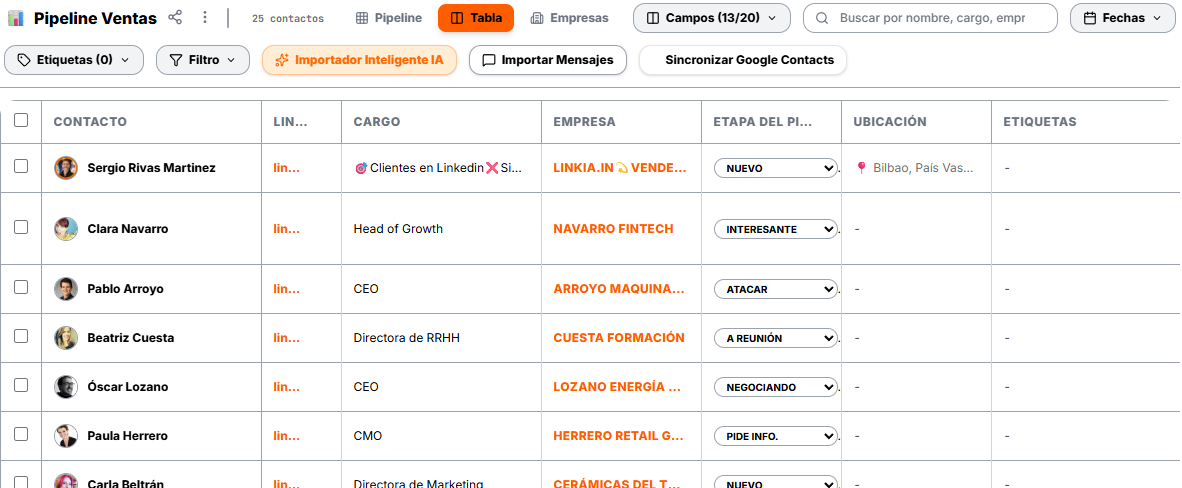Screen dimensions: 1182x488
Task: Click Sincronizar Google Contacts button
Action: pos(743,60)
